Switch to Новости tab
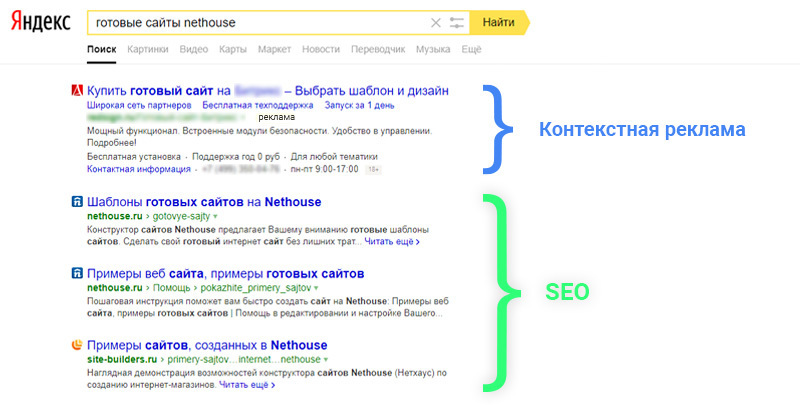Image resolution: width=800 pixels, height=408 pixels. tap(321, 49)
